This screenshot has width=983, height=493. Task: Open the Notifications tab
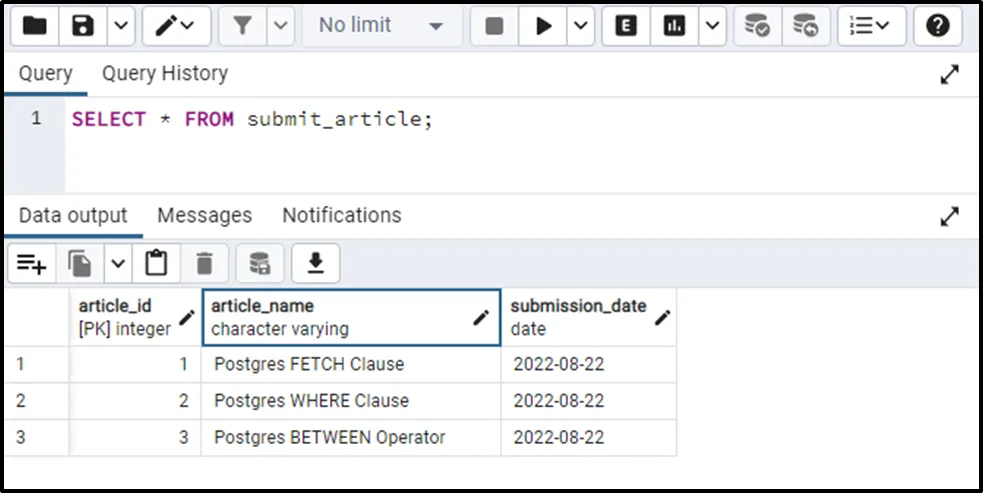pos(341,215)
